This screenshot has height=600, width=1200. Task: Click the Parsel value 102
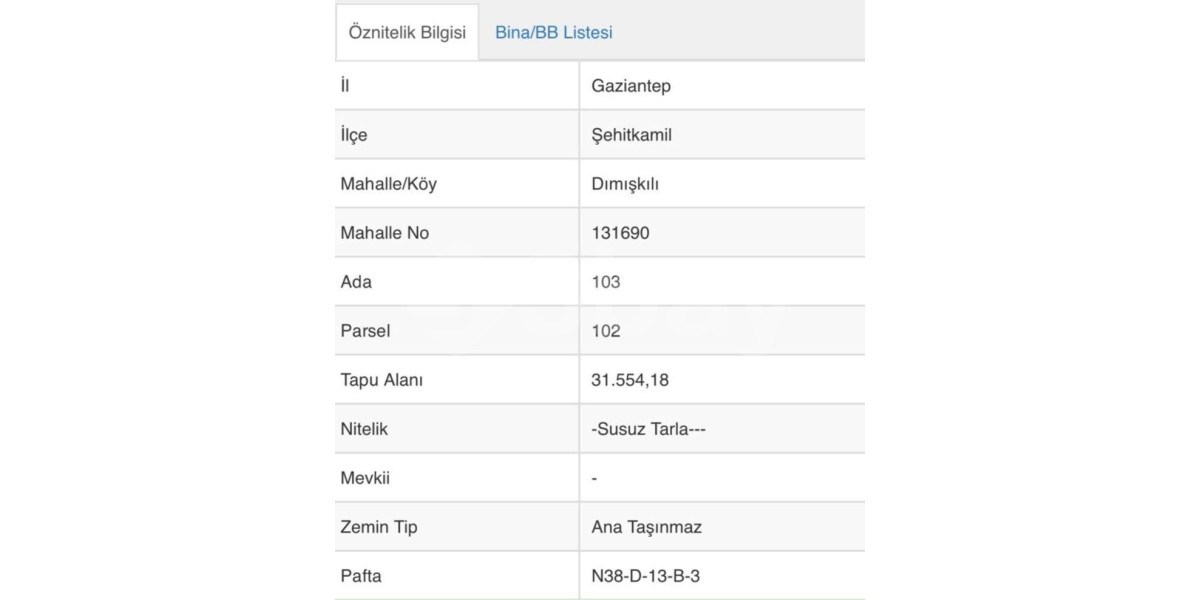(x=606, y=331)
